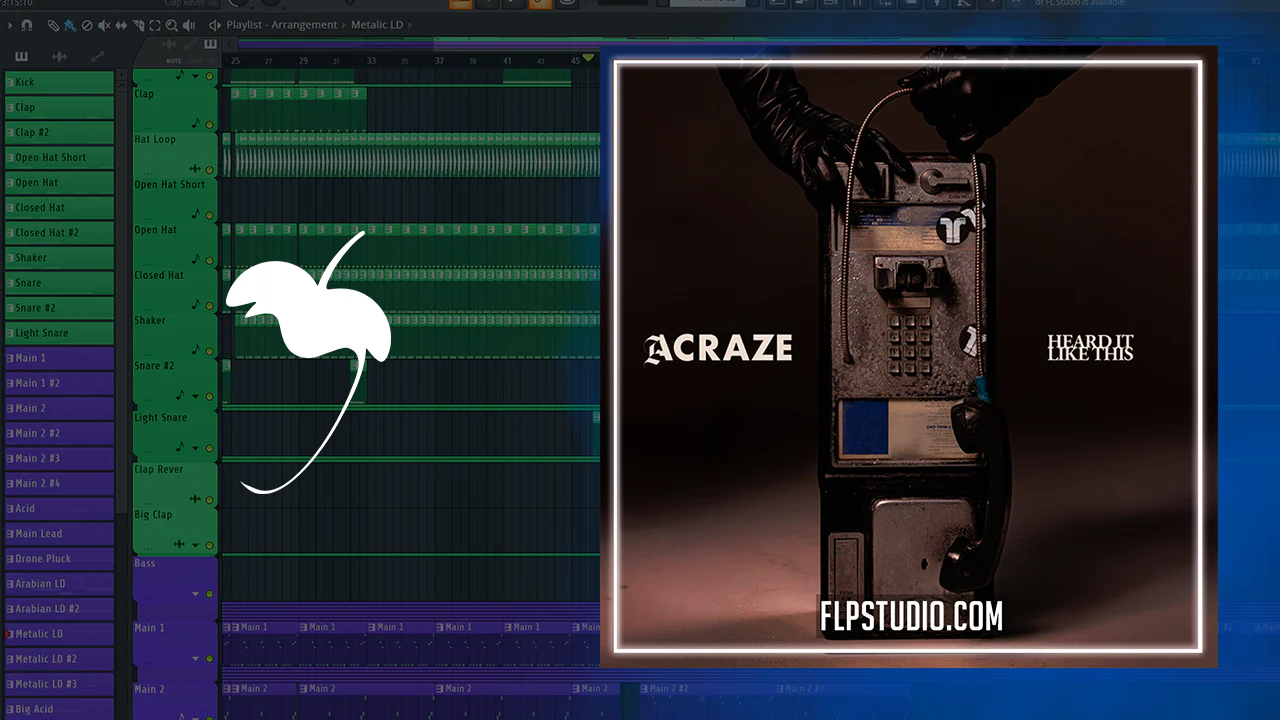This screenshot has height=720, width=1280.
Task: Mute the Hat Loop track
Action: (x=210, y=168)
